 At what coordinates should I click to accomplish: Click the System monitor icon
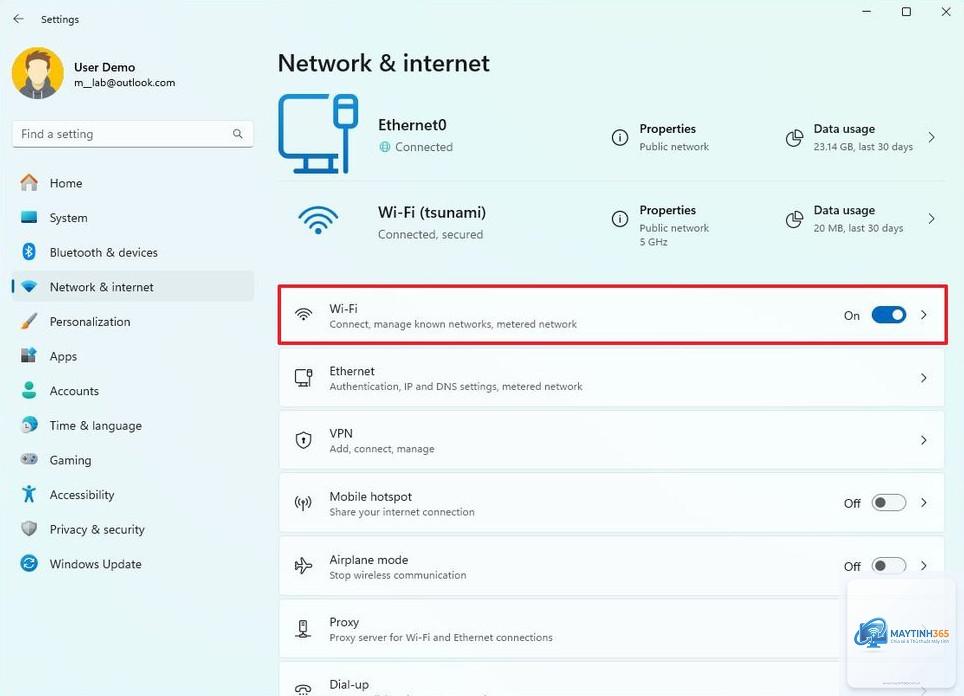point(29,217)
